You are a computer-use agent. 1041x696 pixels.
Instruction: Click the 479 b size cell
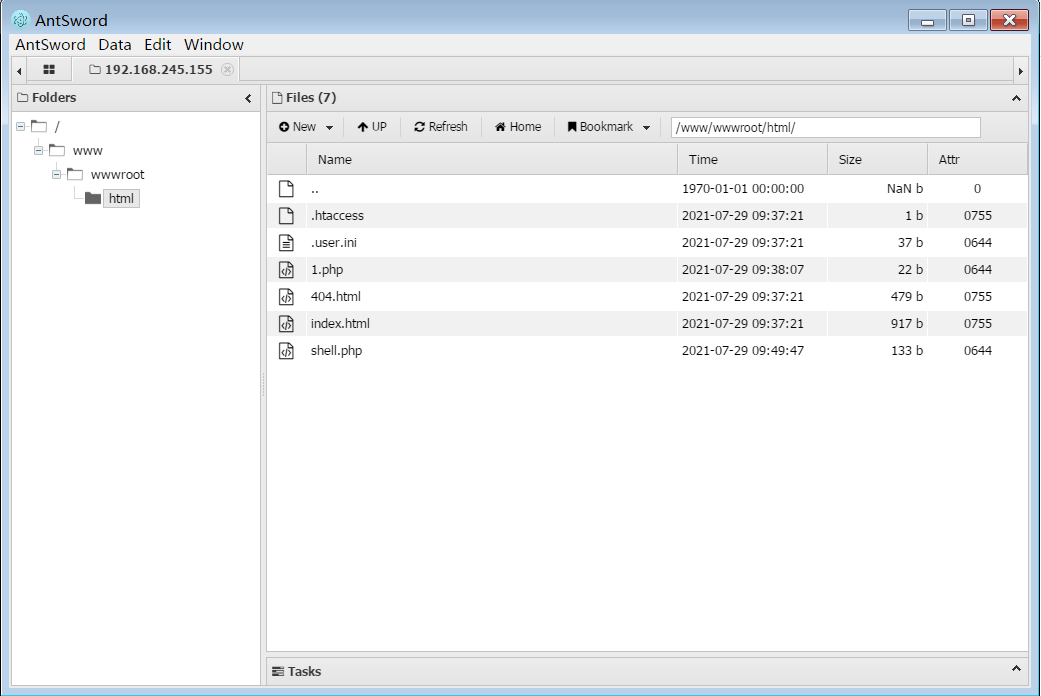(907, 297)
